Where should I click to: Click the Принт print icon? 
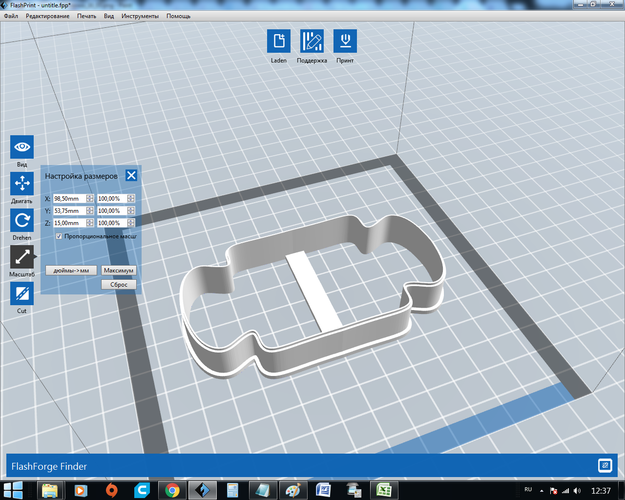[345, 41]
